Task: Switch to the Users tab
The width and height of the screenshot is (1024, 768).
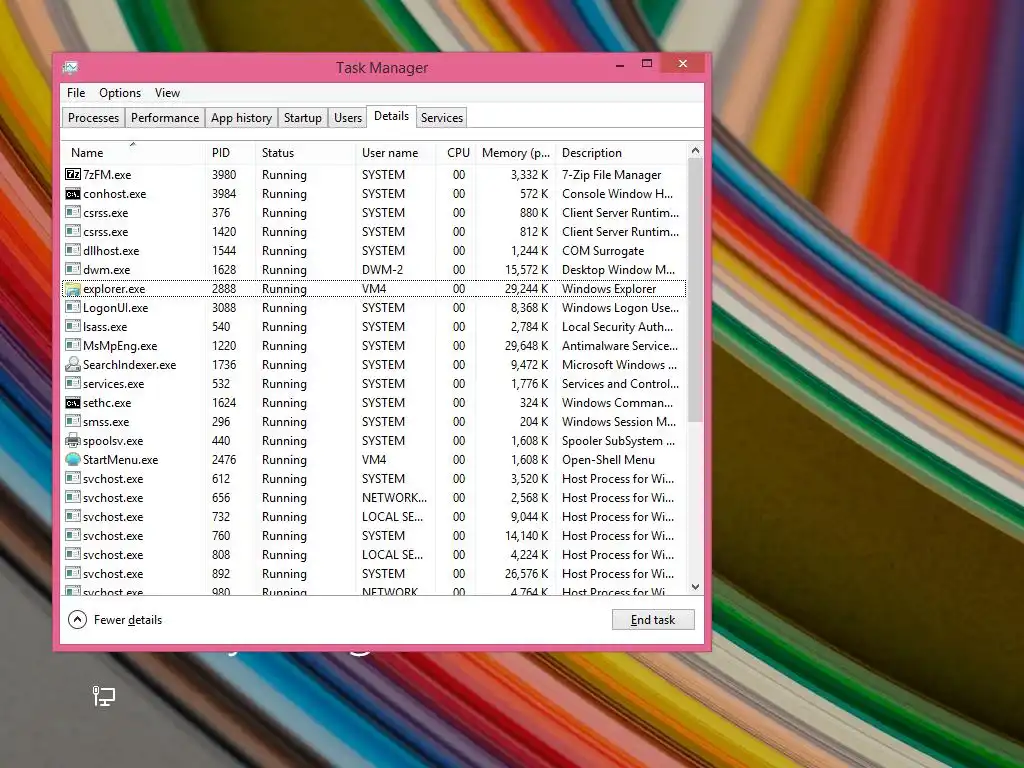Action: (347, 118)
